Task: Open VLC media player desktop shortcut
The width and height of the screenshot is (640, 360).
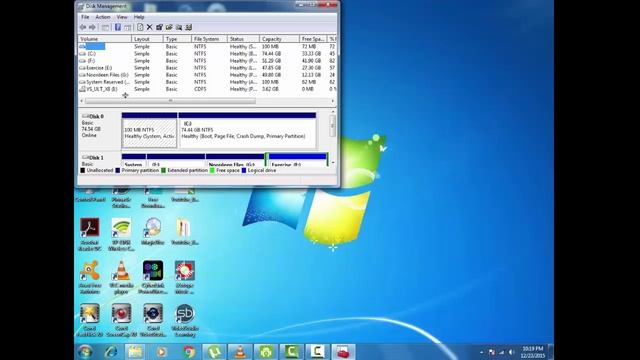Action: (121, 277)
